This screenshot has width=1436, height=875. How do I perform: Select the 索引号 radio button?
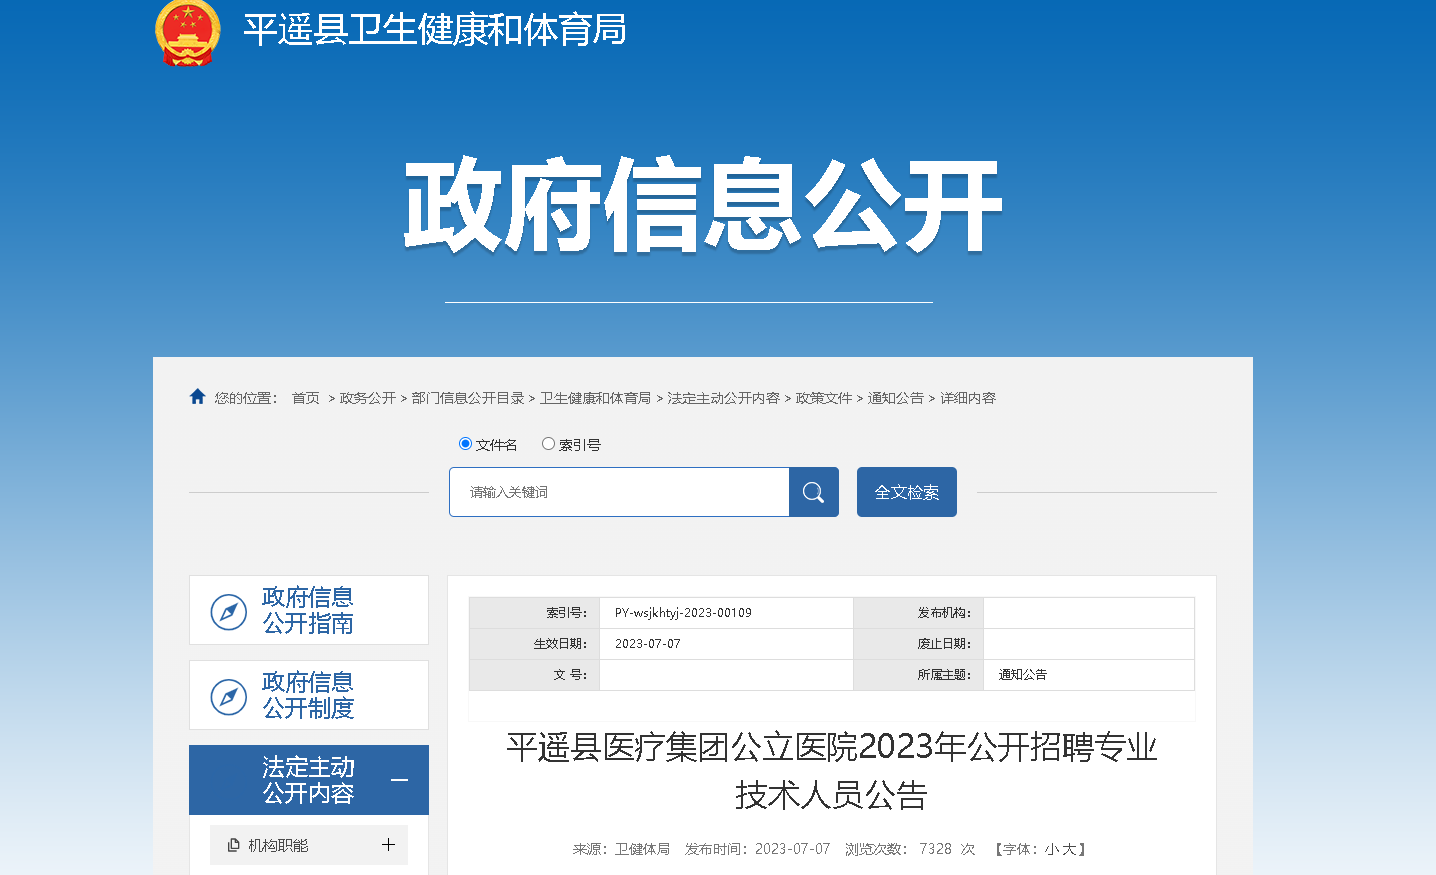tap(548, 444)
